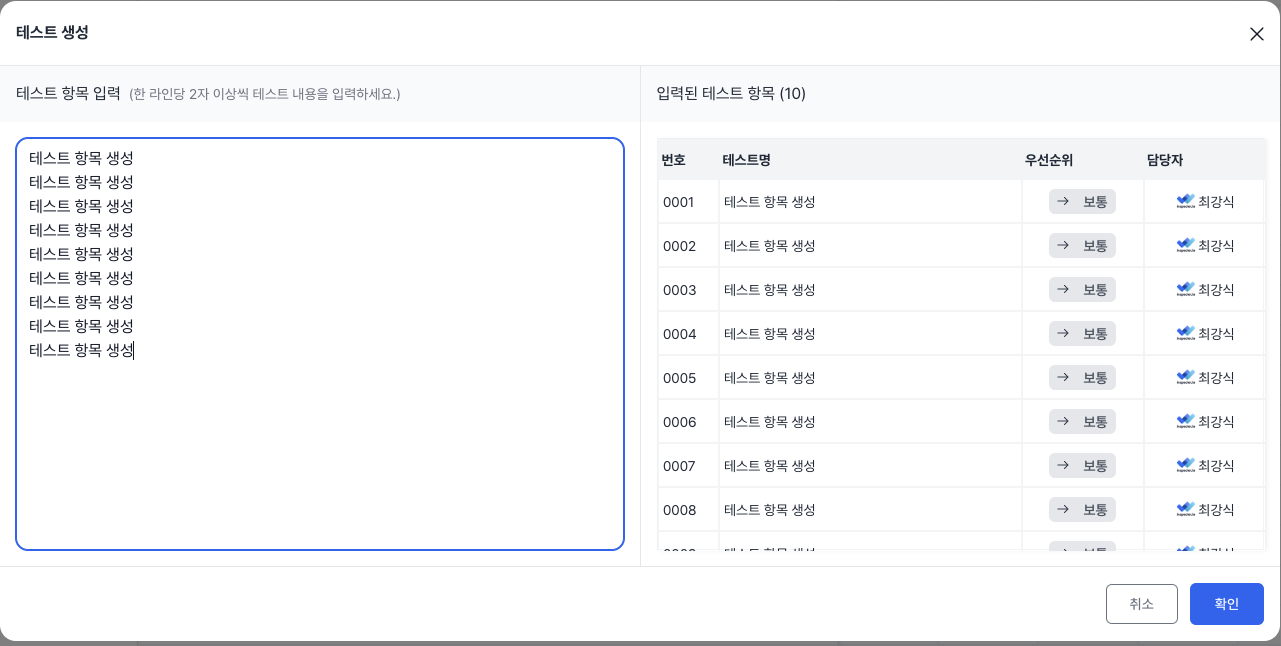Click the 입력된 테스트 항목 (10) heading
This screenshot has width=1281, height=646.
731,94
